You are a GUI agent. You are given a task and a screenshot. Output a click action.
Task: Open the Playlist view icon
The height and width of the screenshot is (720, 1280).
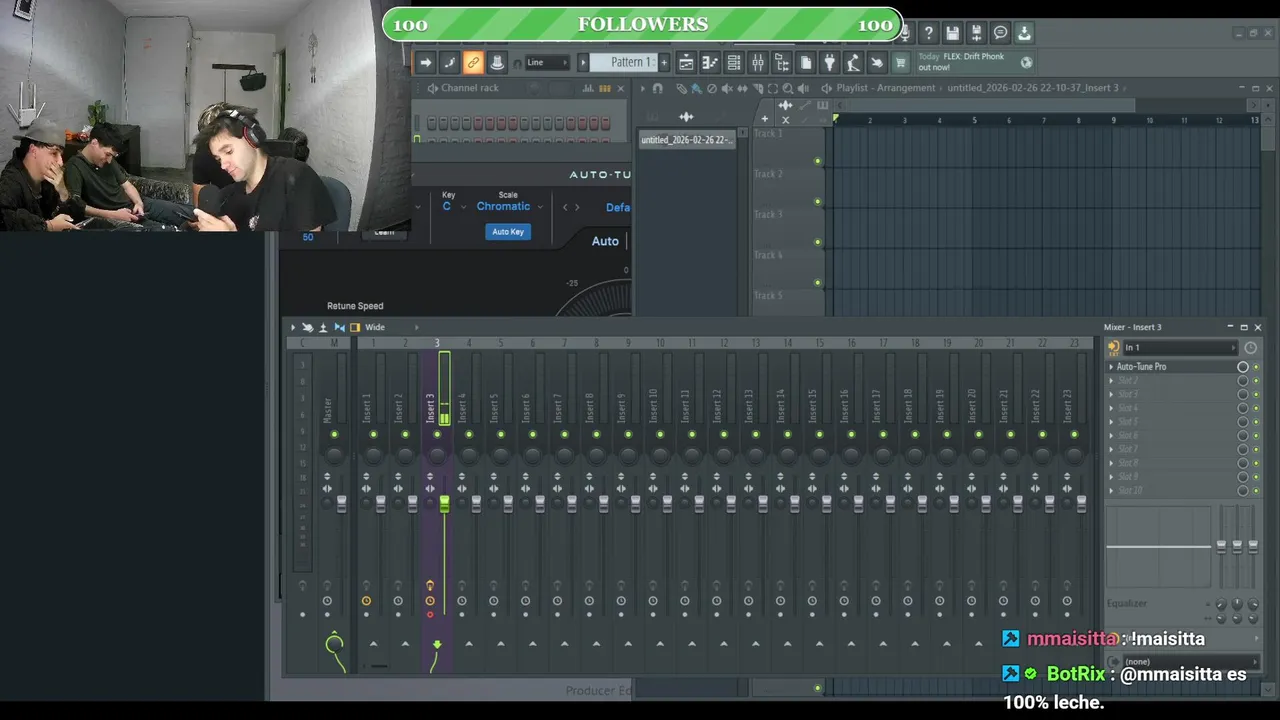(686, 62)
